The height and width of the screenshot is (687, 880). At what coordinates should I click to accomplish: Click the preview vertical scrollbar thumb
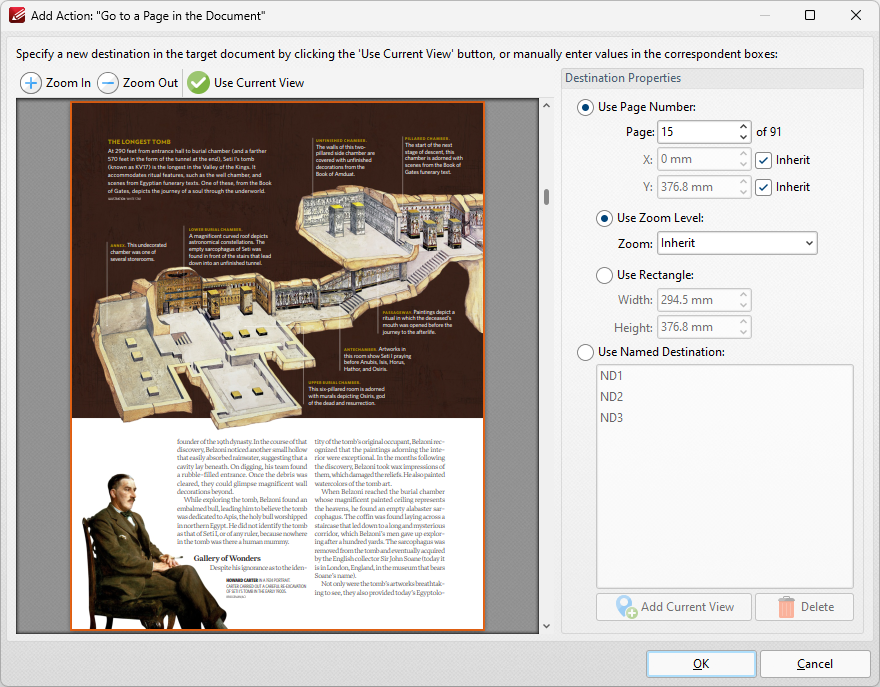point(547,197)
